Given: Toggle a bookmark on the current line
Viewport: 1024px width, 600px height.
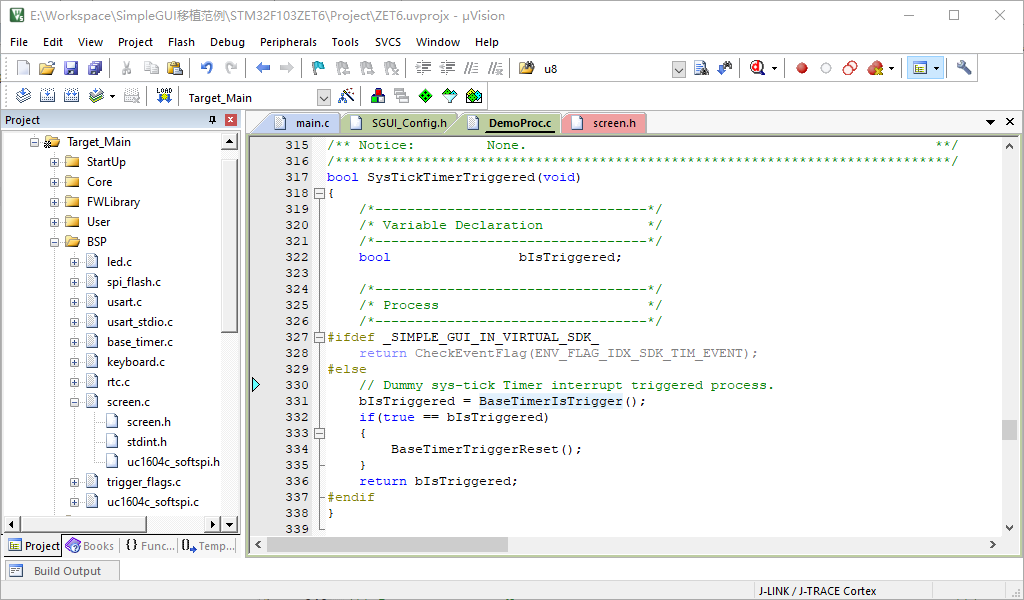Looking at the screenshot, I should pos(318,68).
